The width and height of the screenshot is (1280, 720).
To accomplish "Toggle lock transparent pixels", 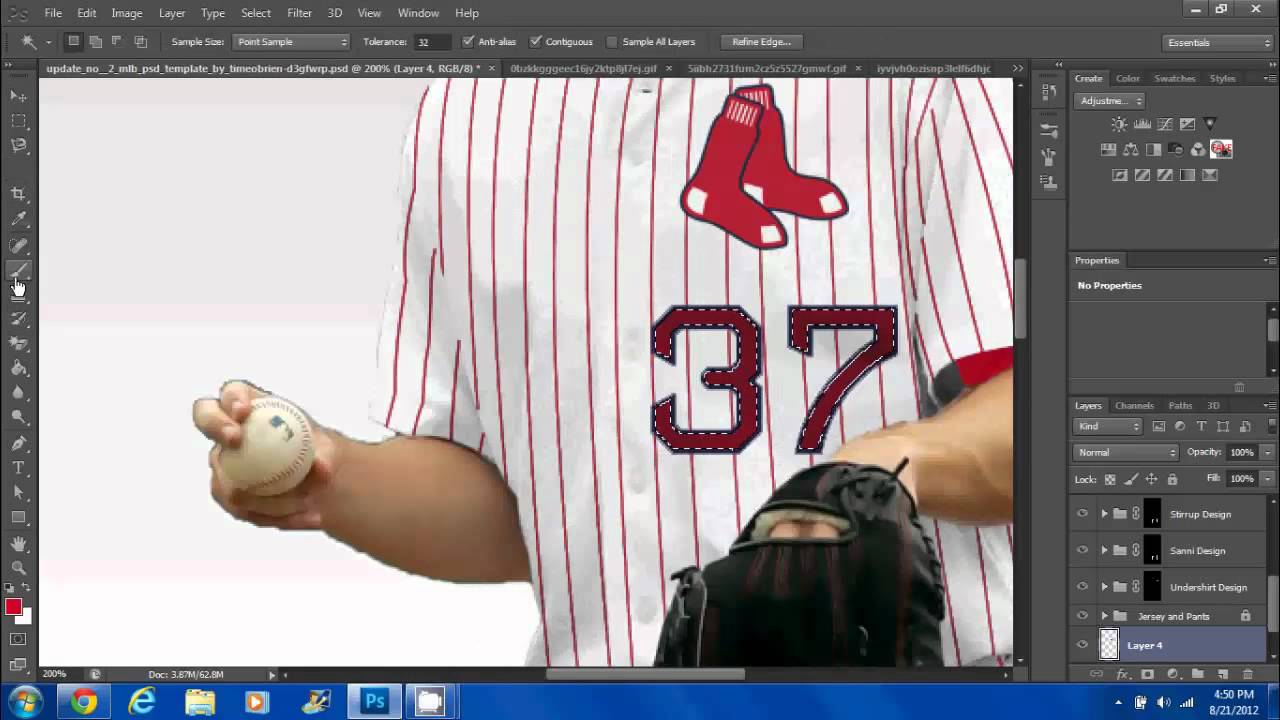I will (1112, 479).
